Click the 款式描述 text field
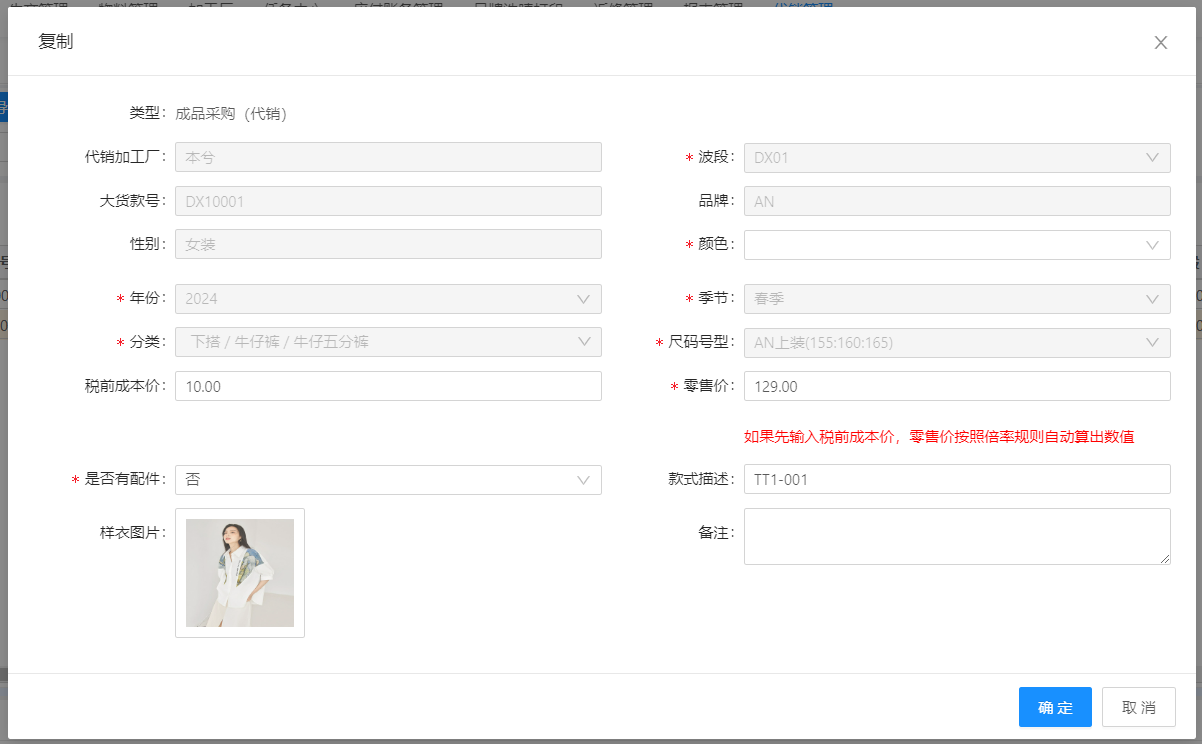Screen dimensions: 1202x744 click(956, 480)
